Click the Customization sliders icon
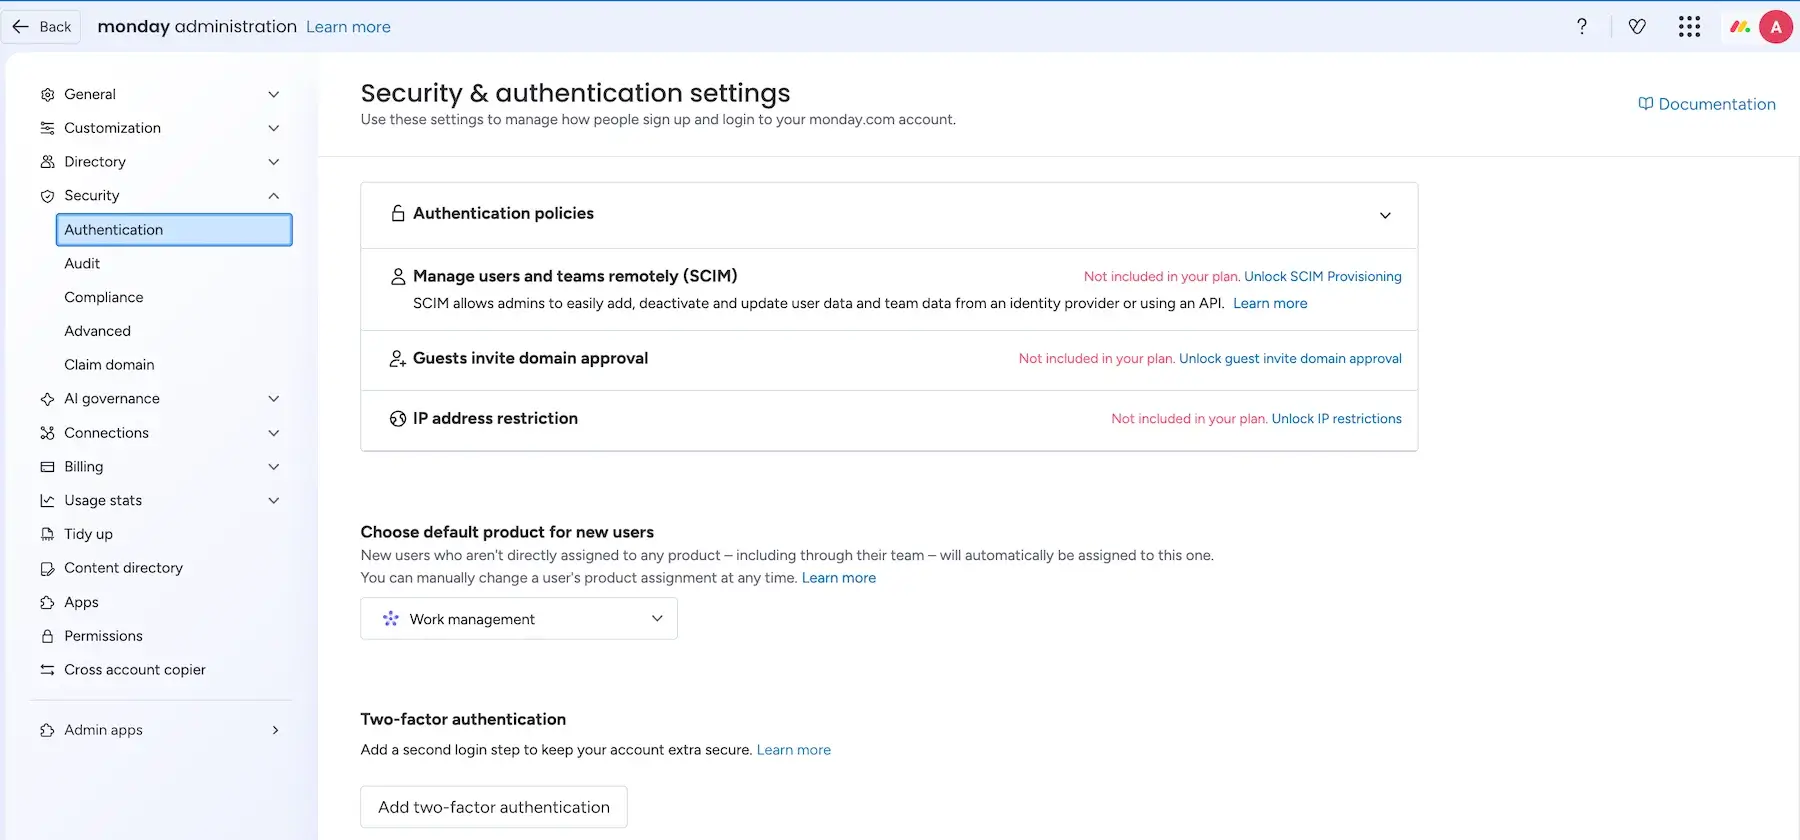Image resolution: width=1800 pixels, height=840 pixels. pos(47,129)
